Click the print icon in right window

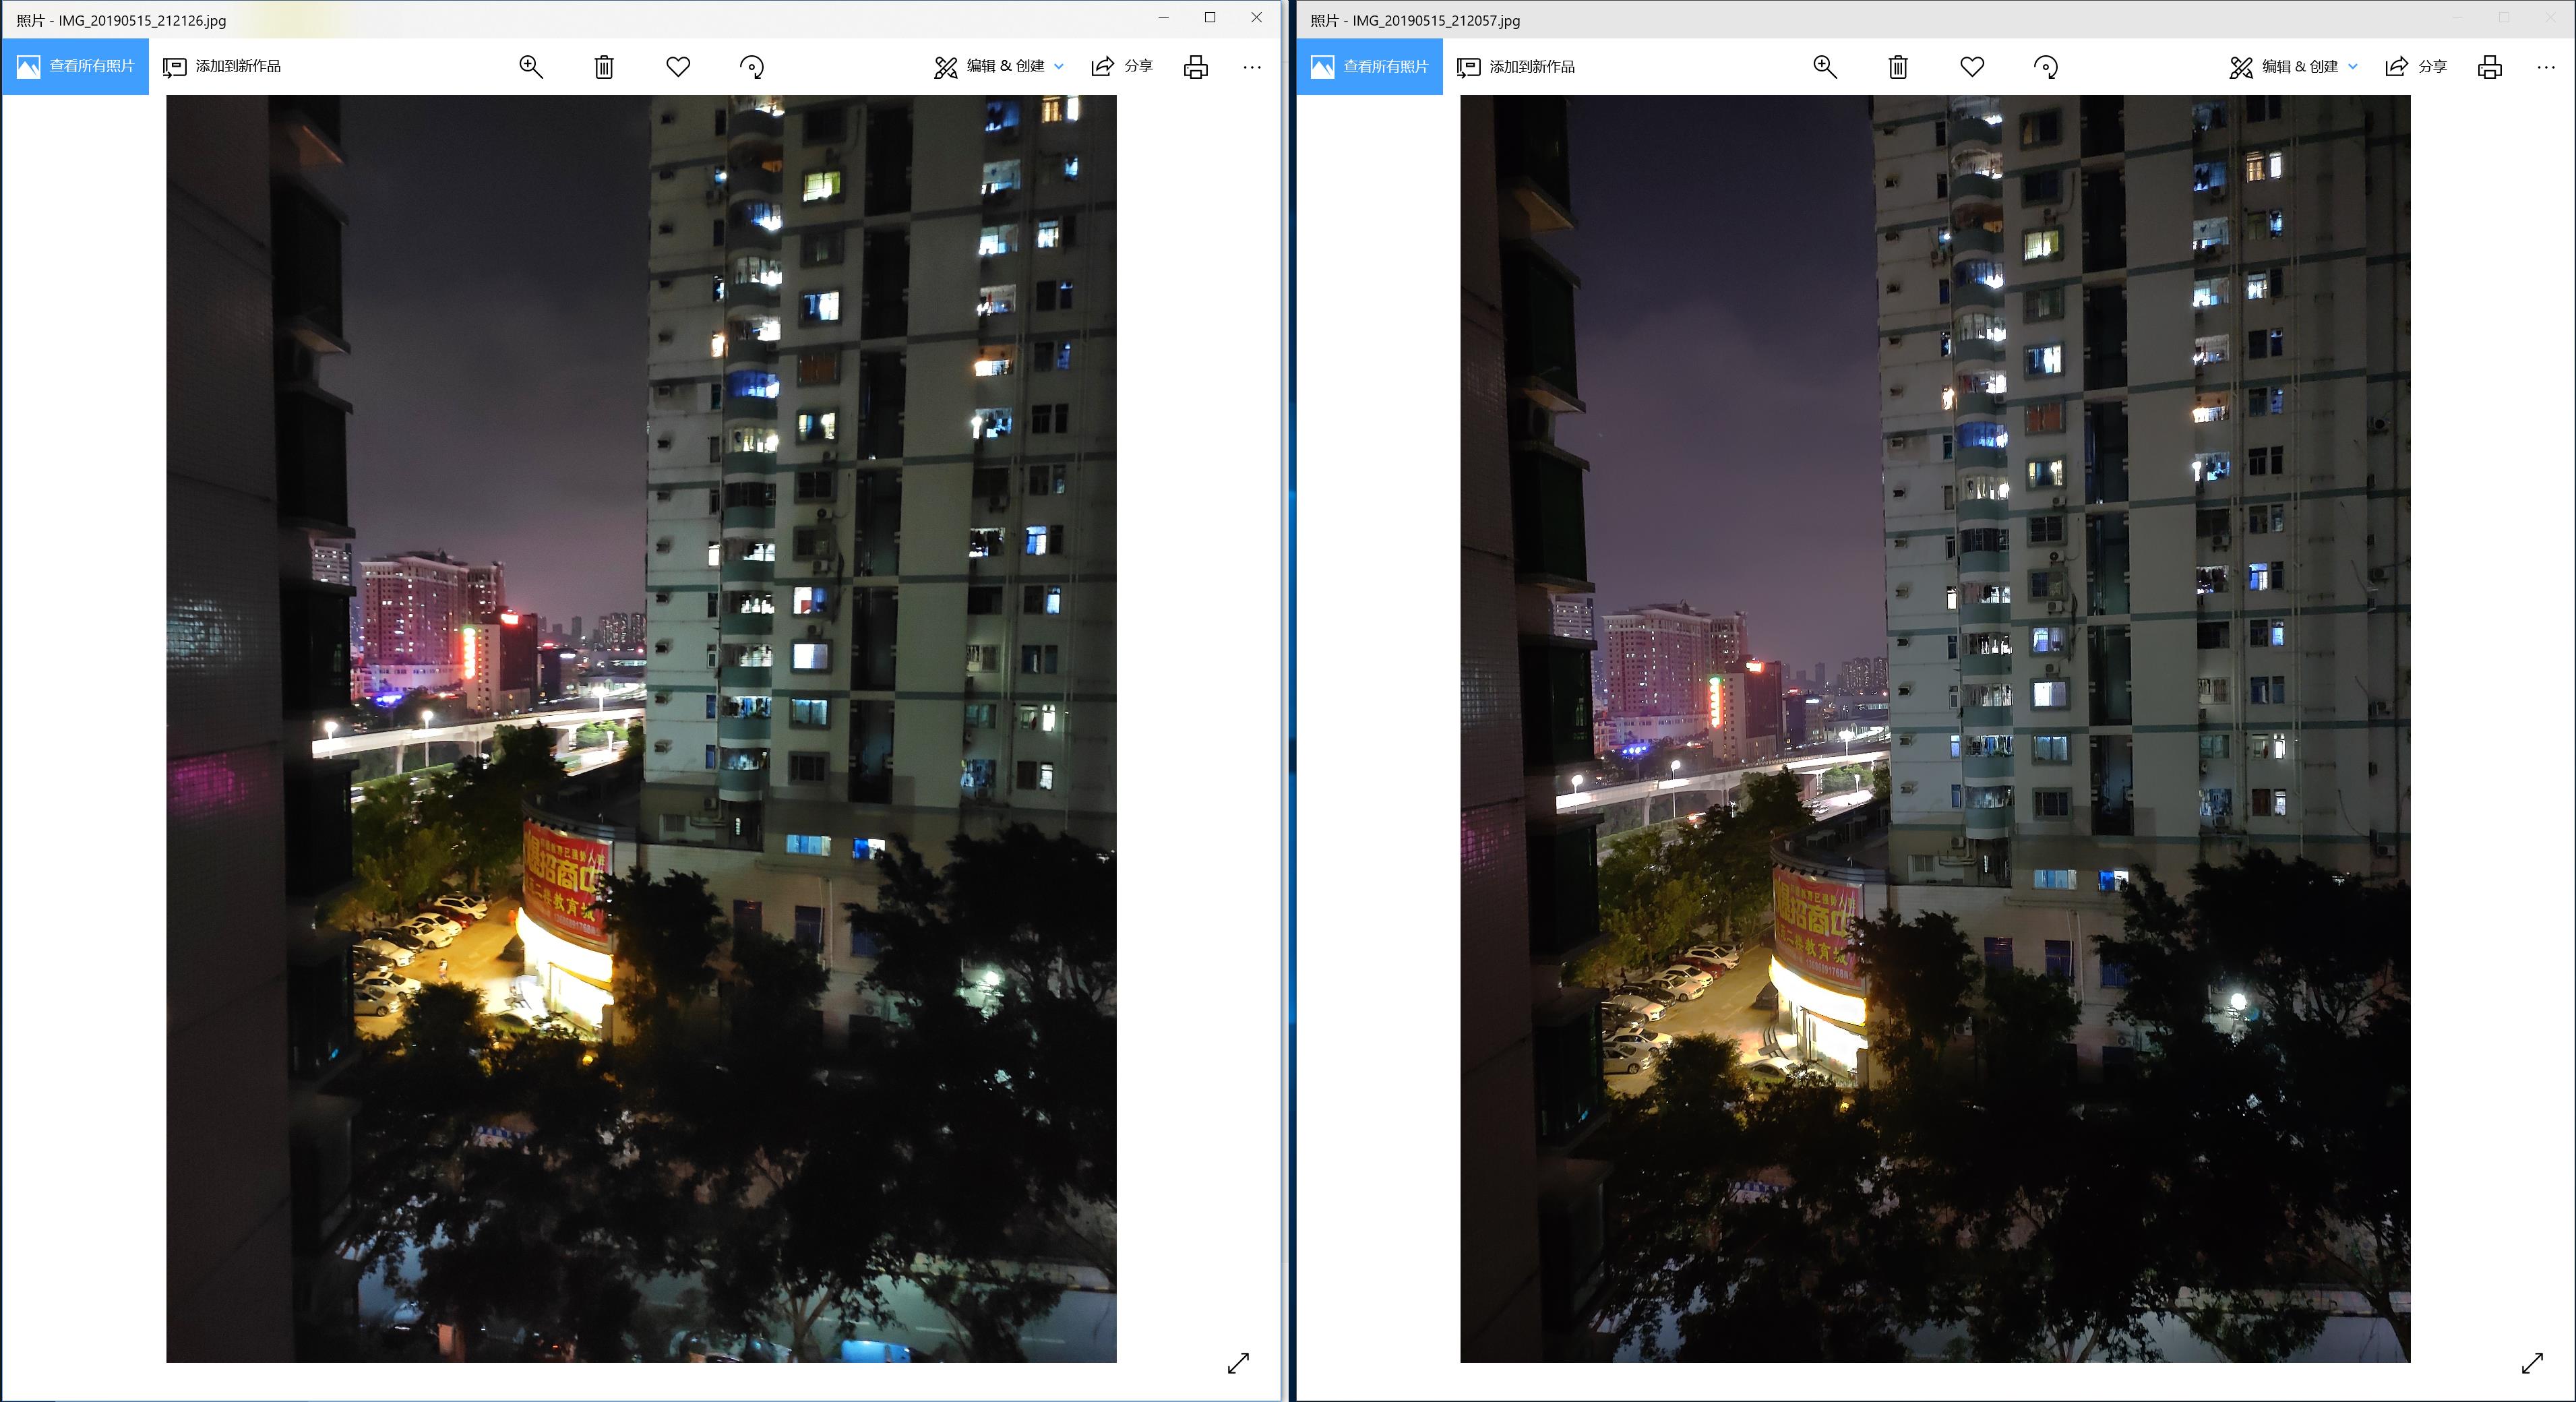[x=2490, y=67]
